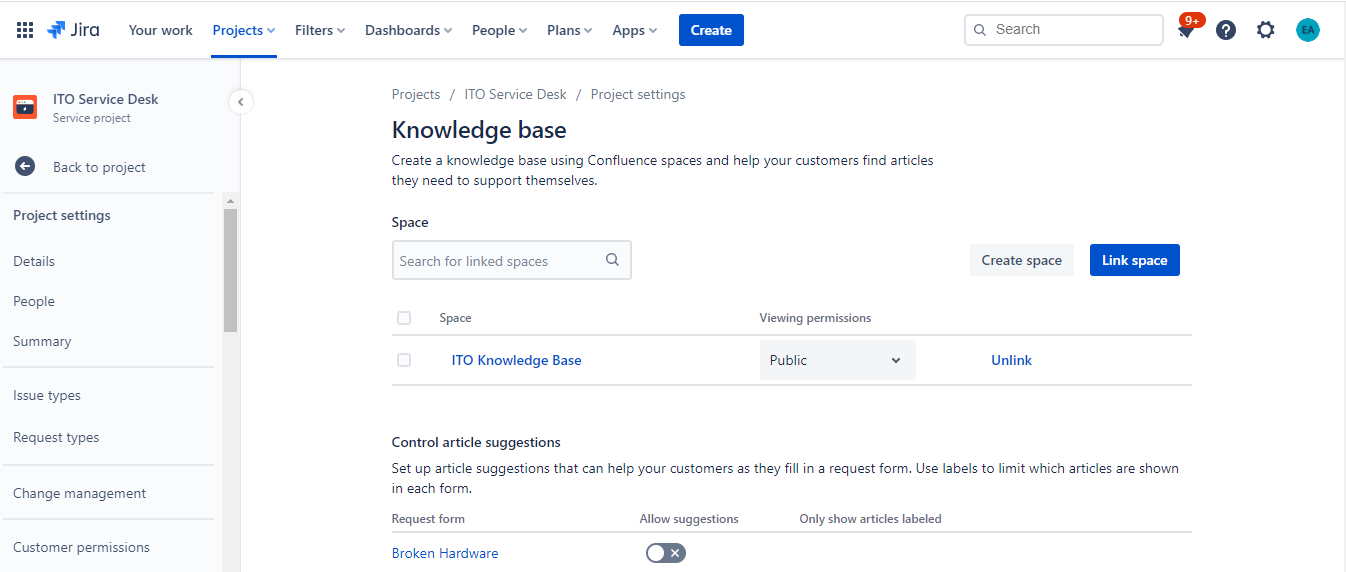Unlink the ITO Knowledge Base space
Viewport: 1346px width, 572px height.
pos(1011,360)
